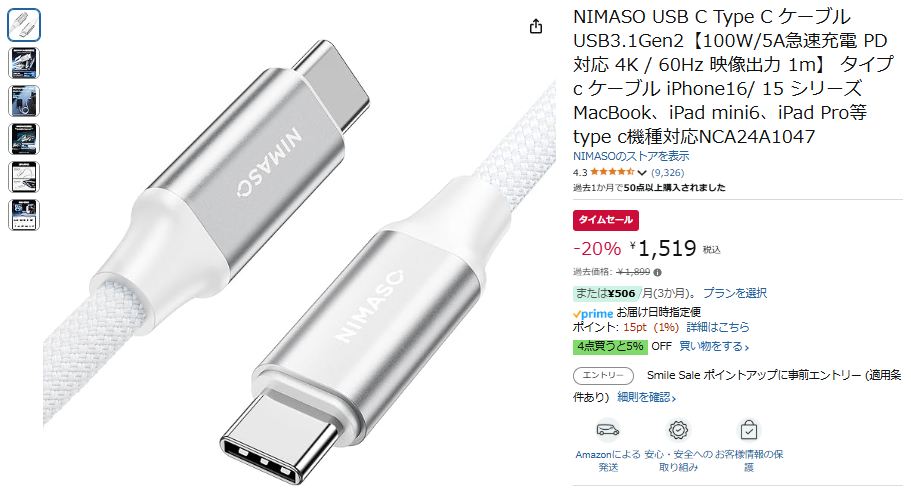Viewport: 911px width, 497px height.
Task: Open the NIMASO store link
Action: pos(631,156)
